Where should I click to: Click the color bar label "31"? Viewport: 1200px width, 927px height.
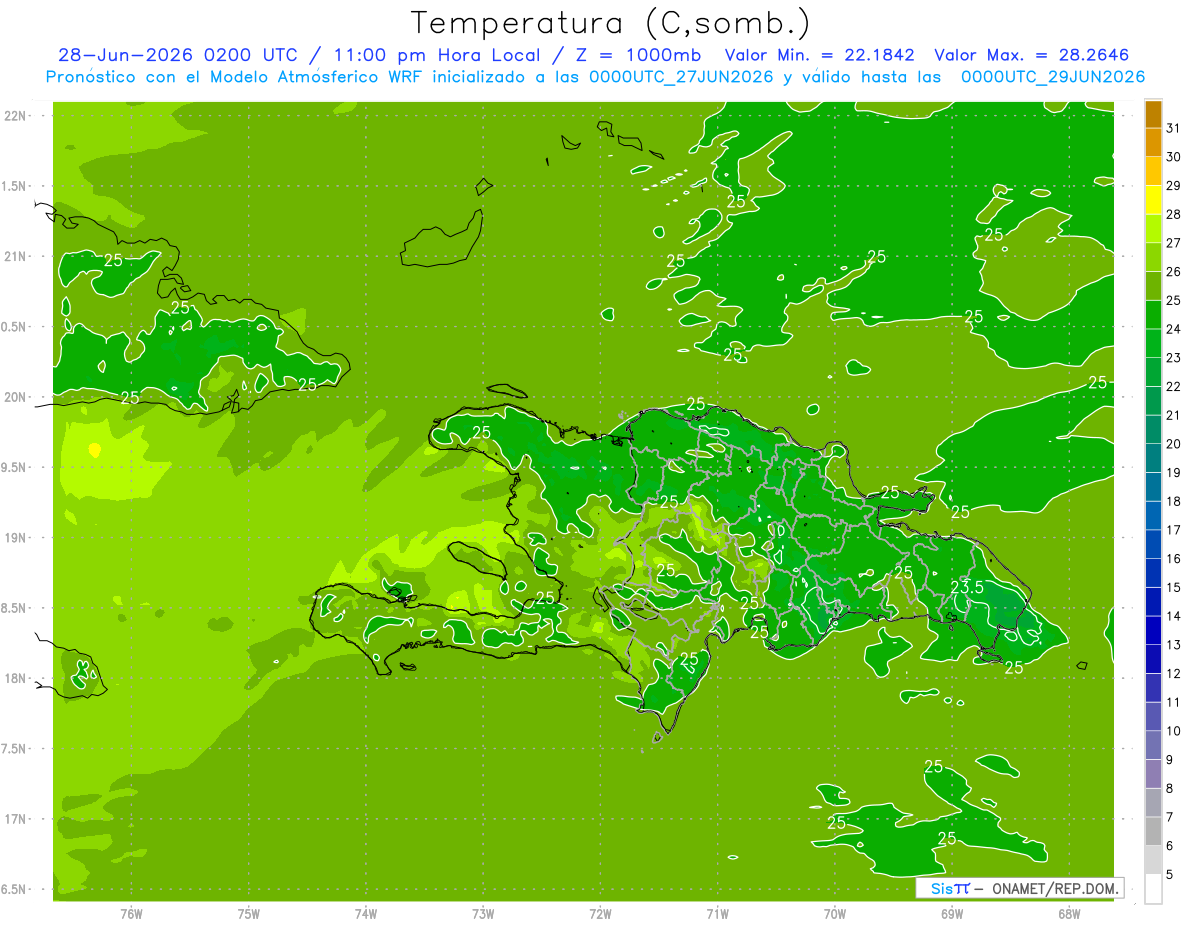coord(1173,128)
